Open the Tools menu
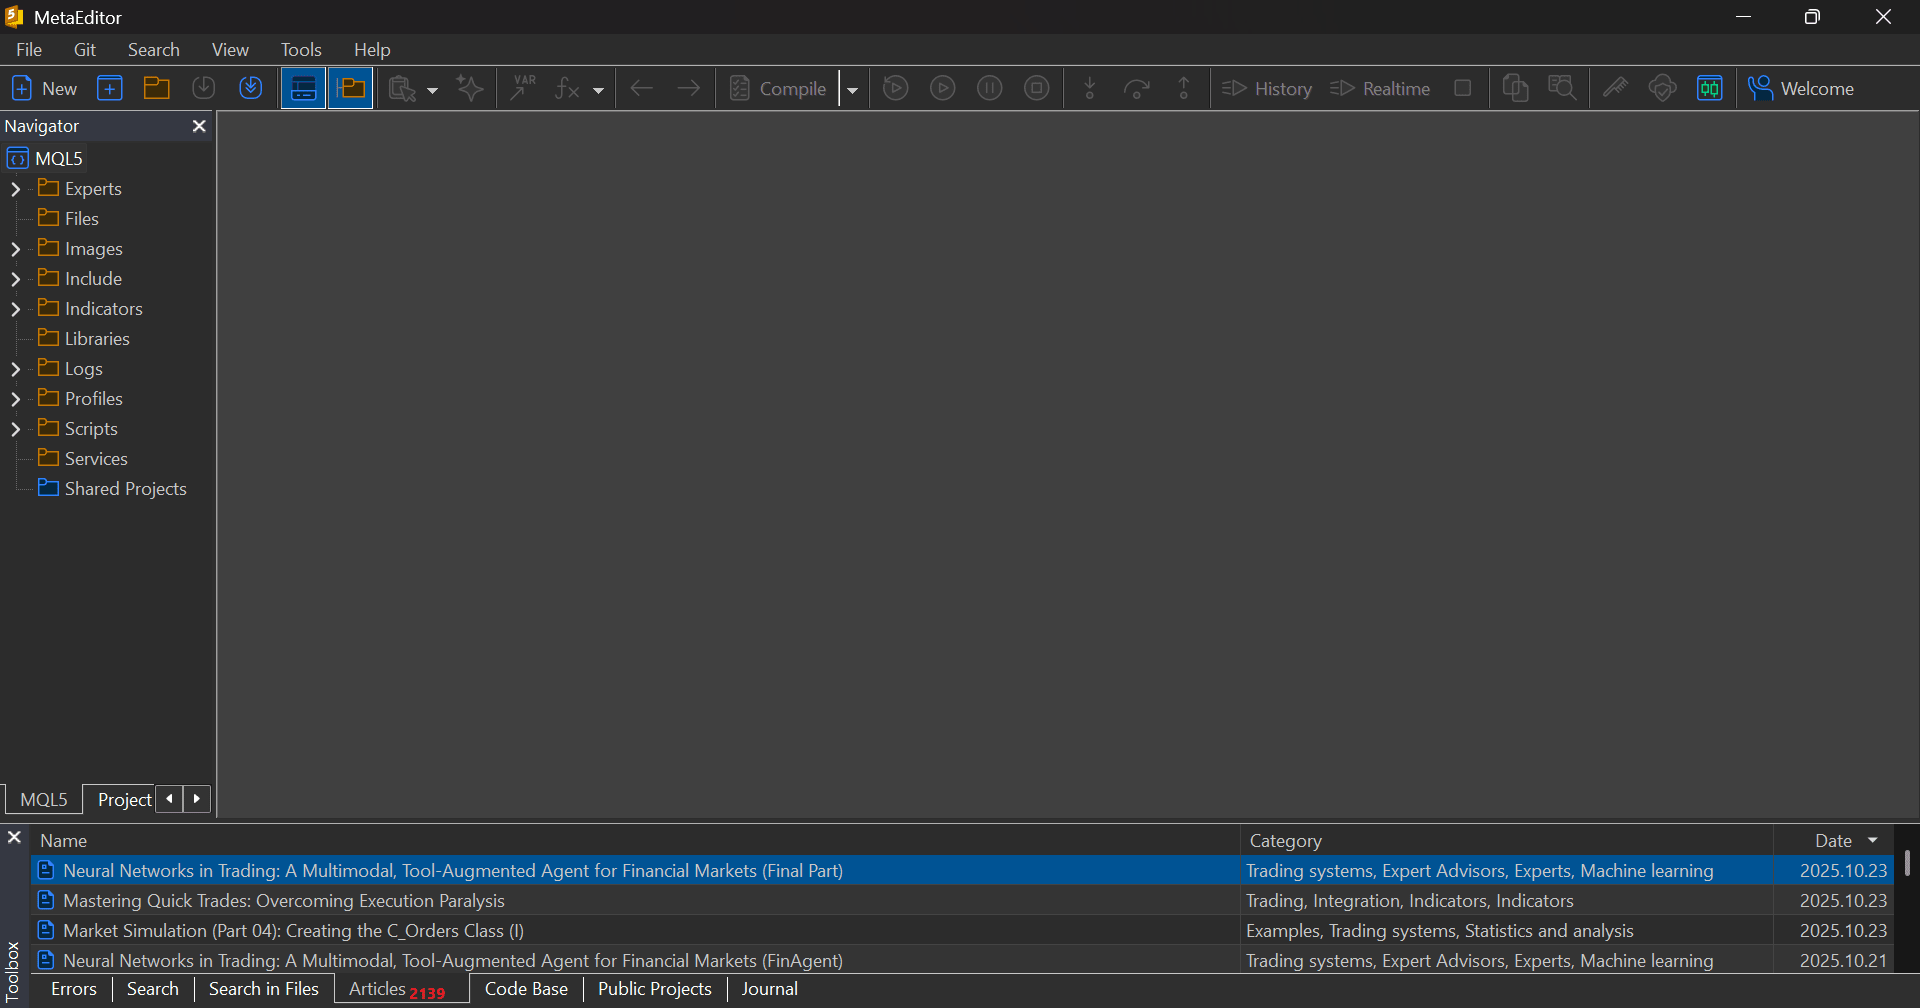Viewport: 1920px width, 1008px height. [300, 50]
